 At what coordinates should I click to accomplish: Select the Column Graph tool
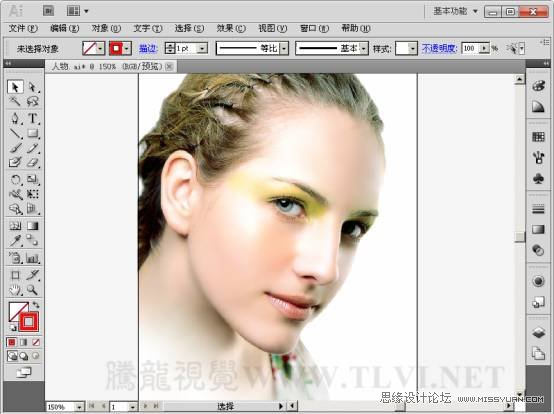[33, 258]
